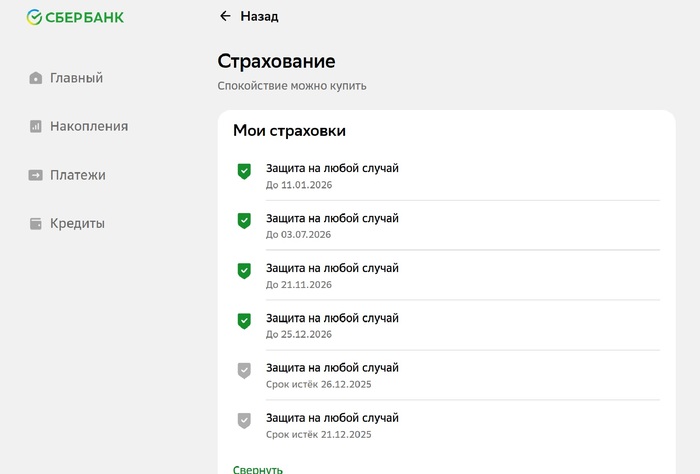Go back using the Назад link

click(259, 16)
